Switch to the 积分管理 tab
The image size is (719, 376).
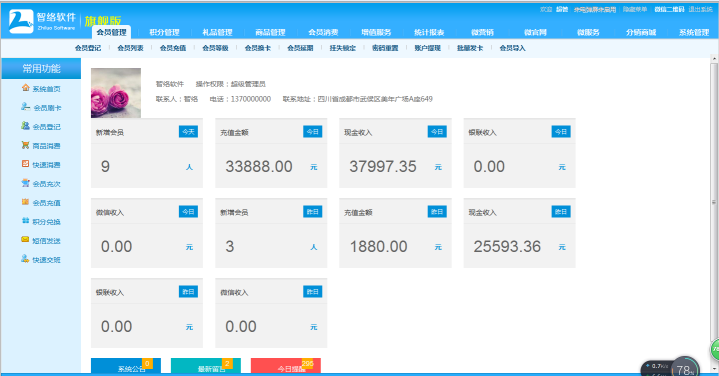[x=164, y=32]
